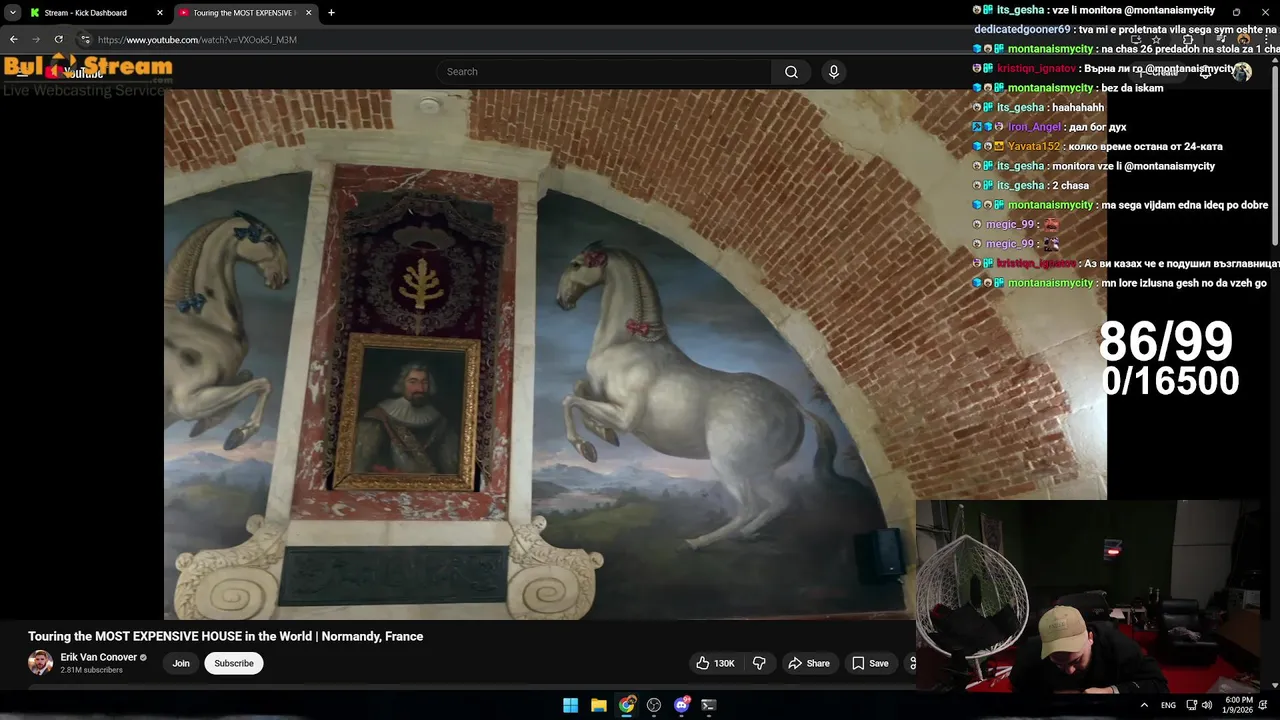Open the Windows Start menu
Screen dimensions: 1280x720
(570, 705)
